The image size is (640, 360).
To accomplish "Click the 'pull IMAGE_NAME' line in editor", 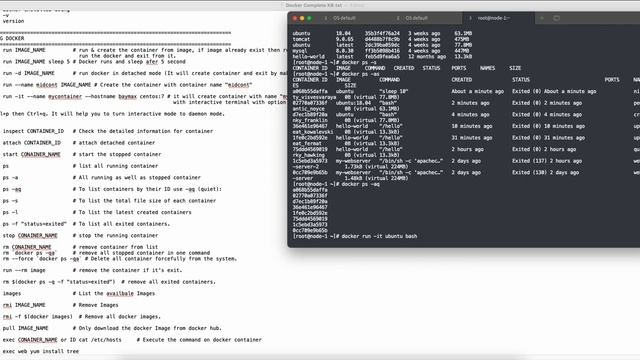I will click(x=112, y=328).
